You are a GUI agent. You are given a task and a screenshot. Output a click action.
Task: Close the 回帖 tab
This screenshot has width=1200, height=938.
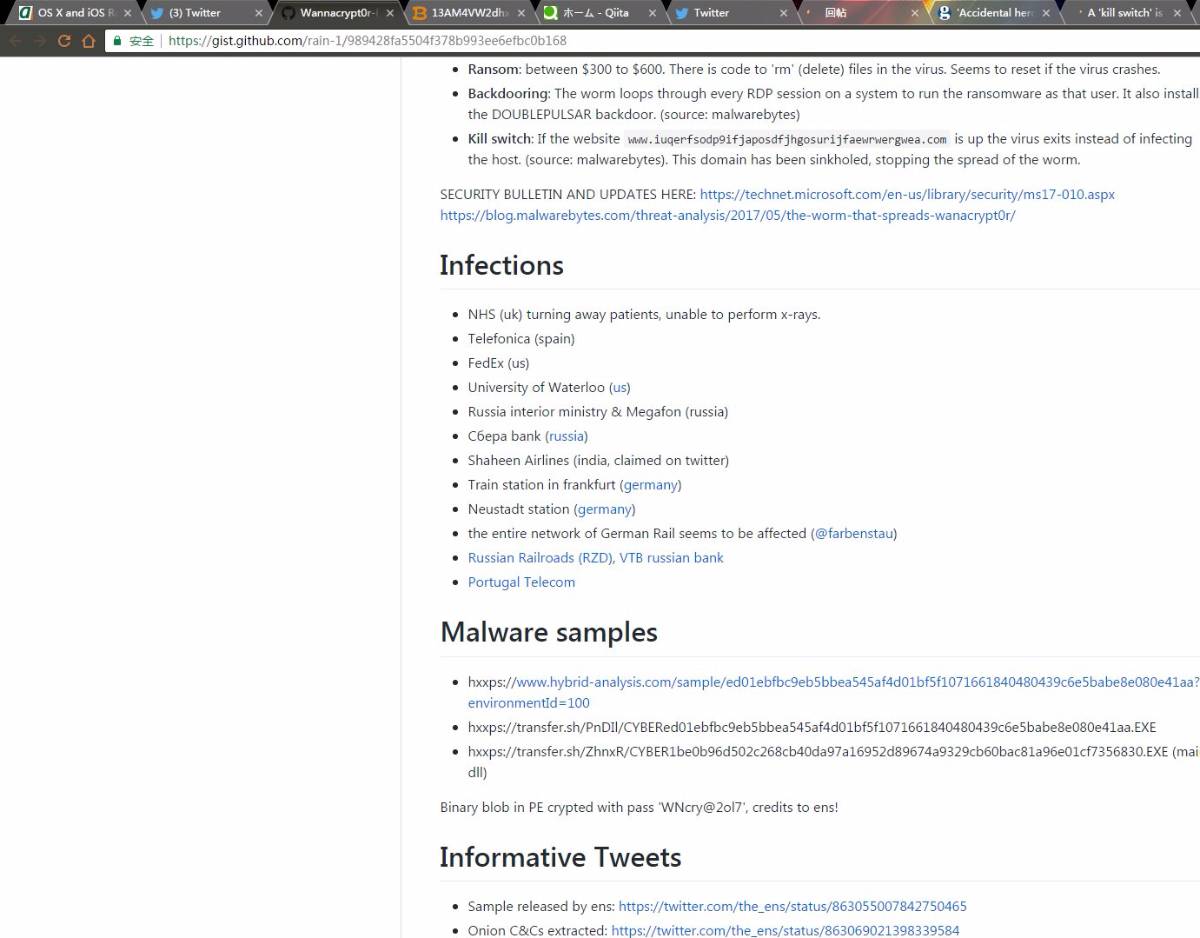coord(914,13)
